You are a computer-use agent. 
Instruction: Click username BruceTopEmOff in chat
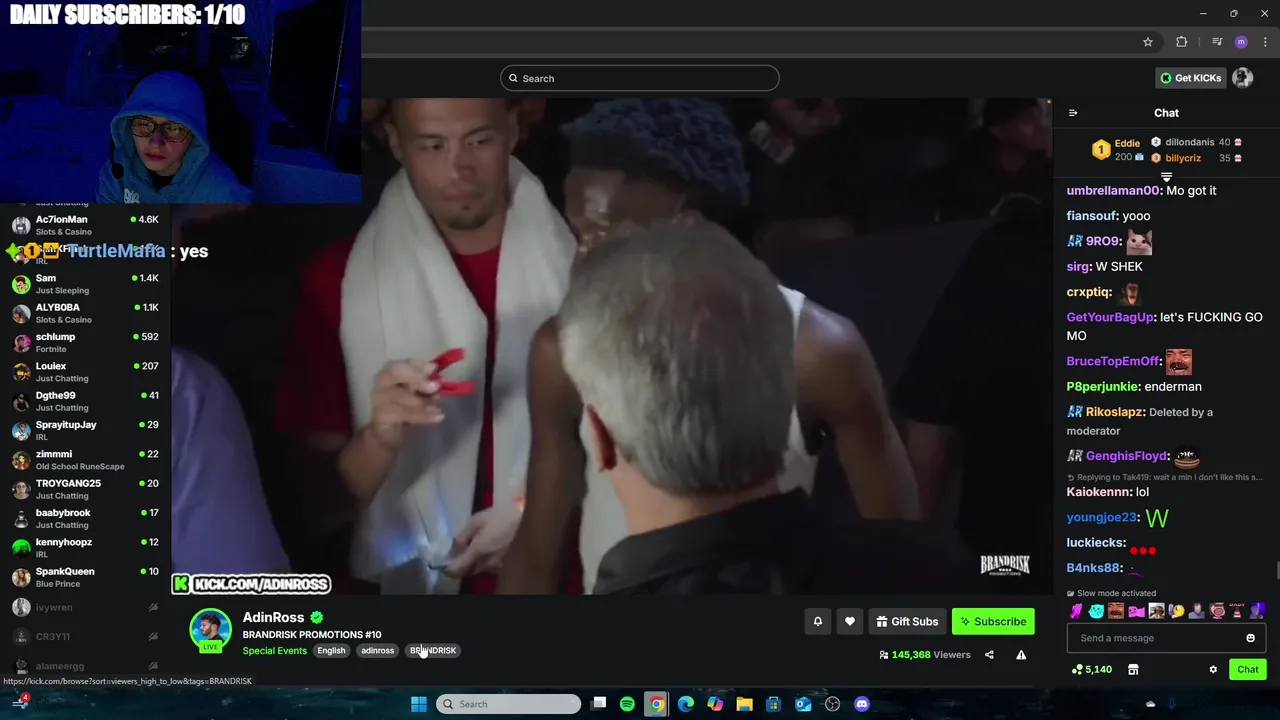[1112, 361]
